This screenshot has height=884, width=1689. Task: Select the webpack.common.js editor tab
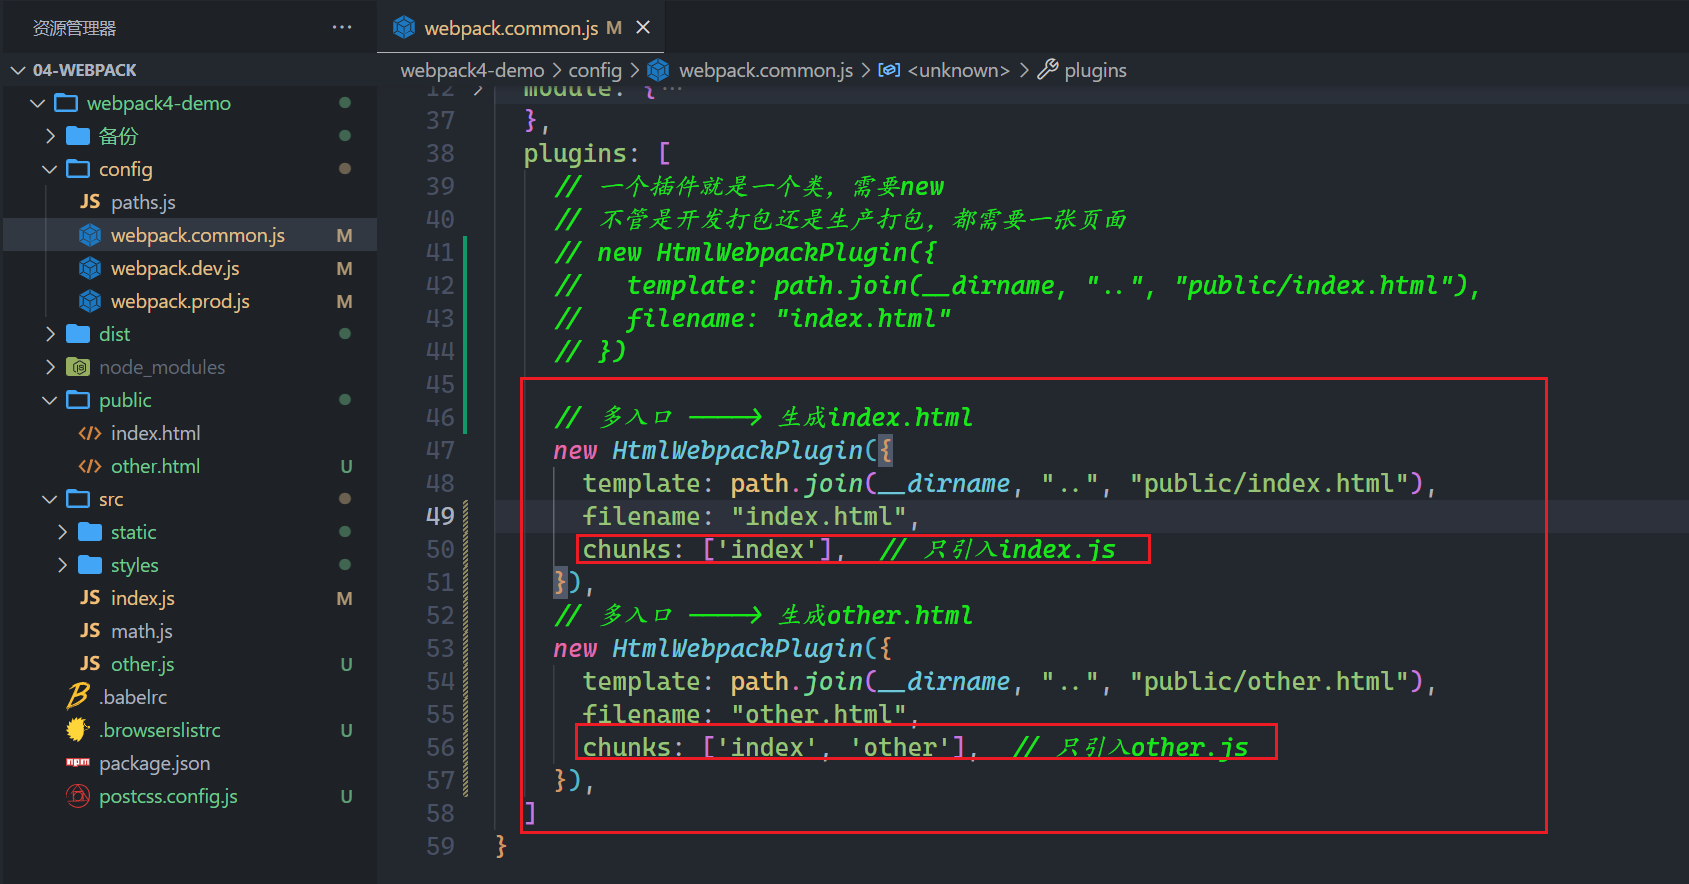click(521, 27)
